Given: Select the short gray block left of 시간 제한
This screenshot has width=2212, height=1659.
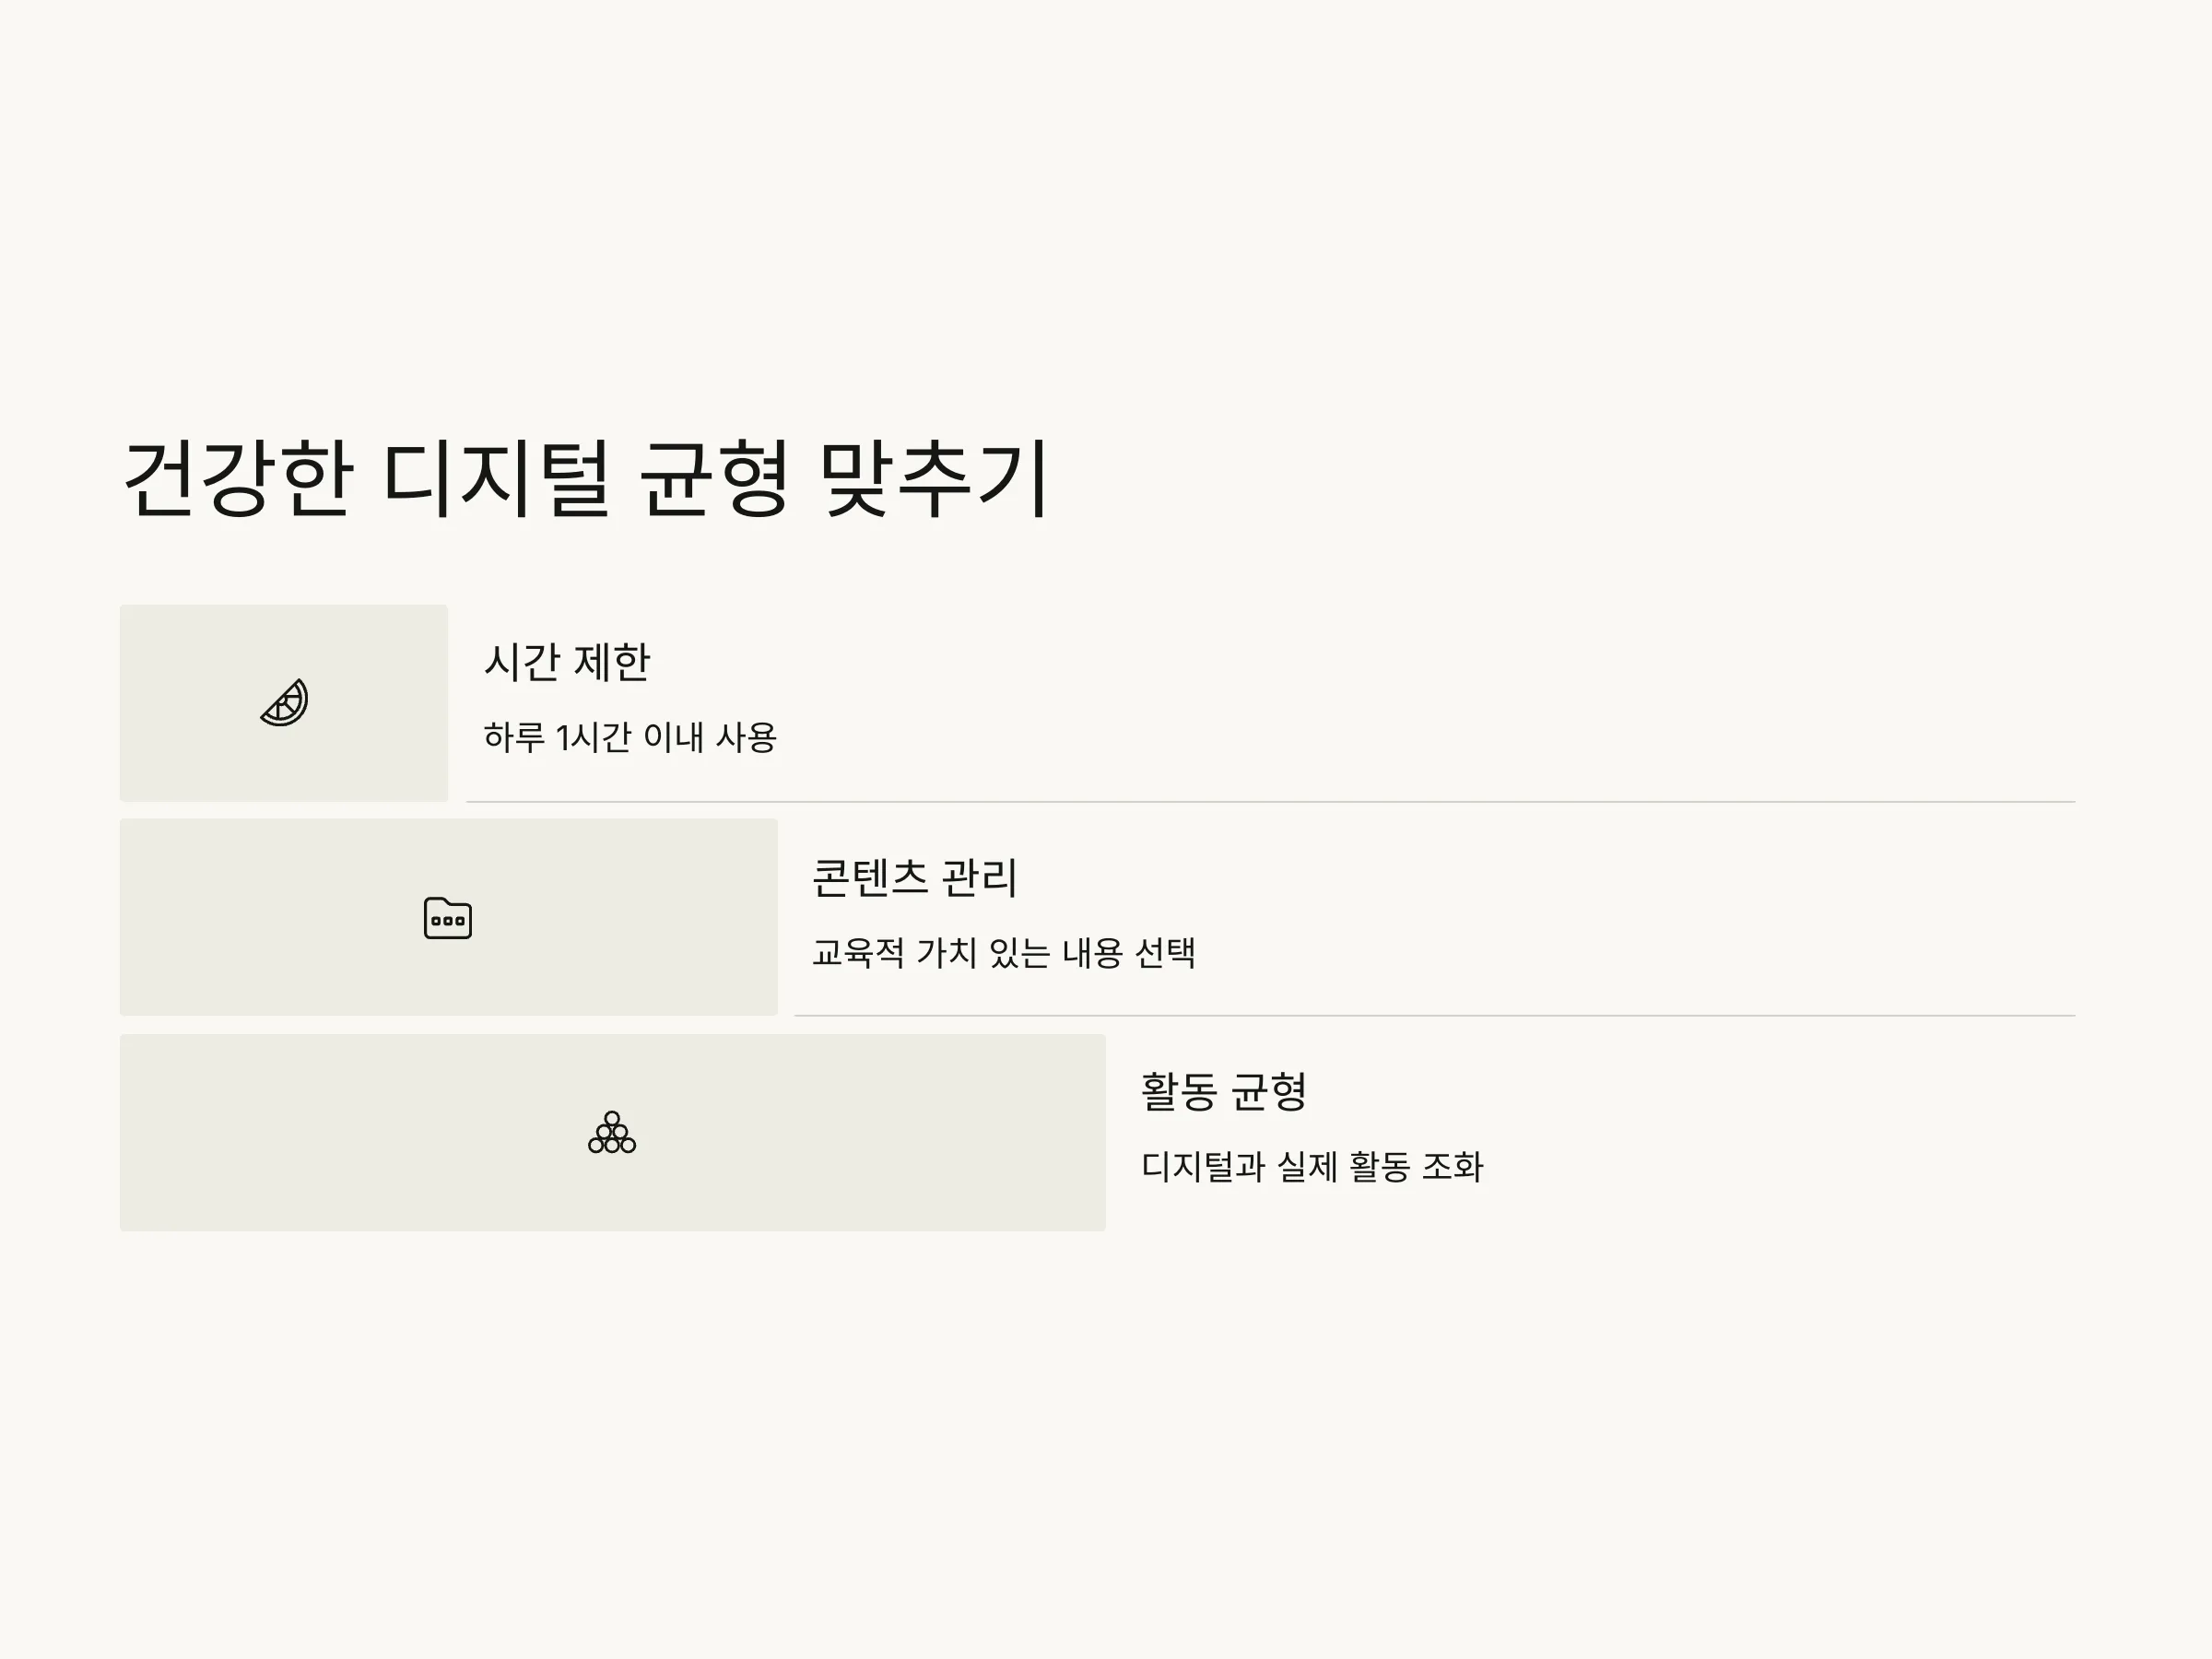Looking at the screenshot, I should pos(284,703).
